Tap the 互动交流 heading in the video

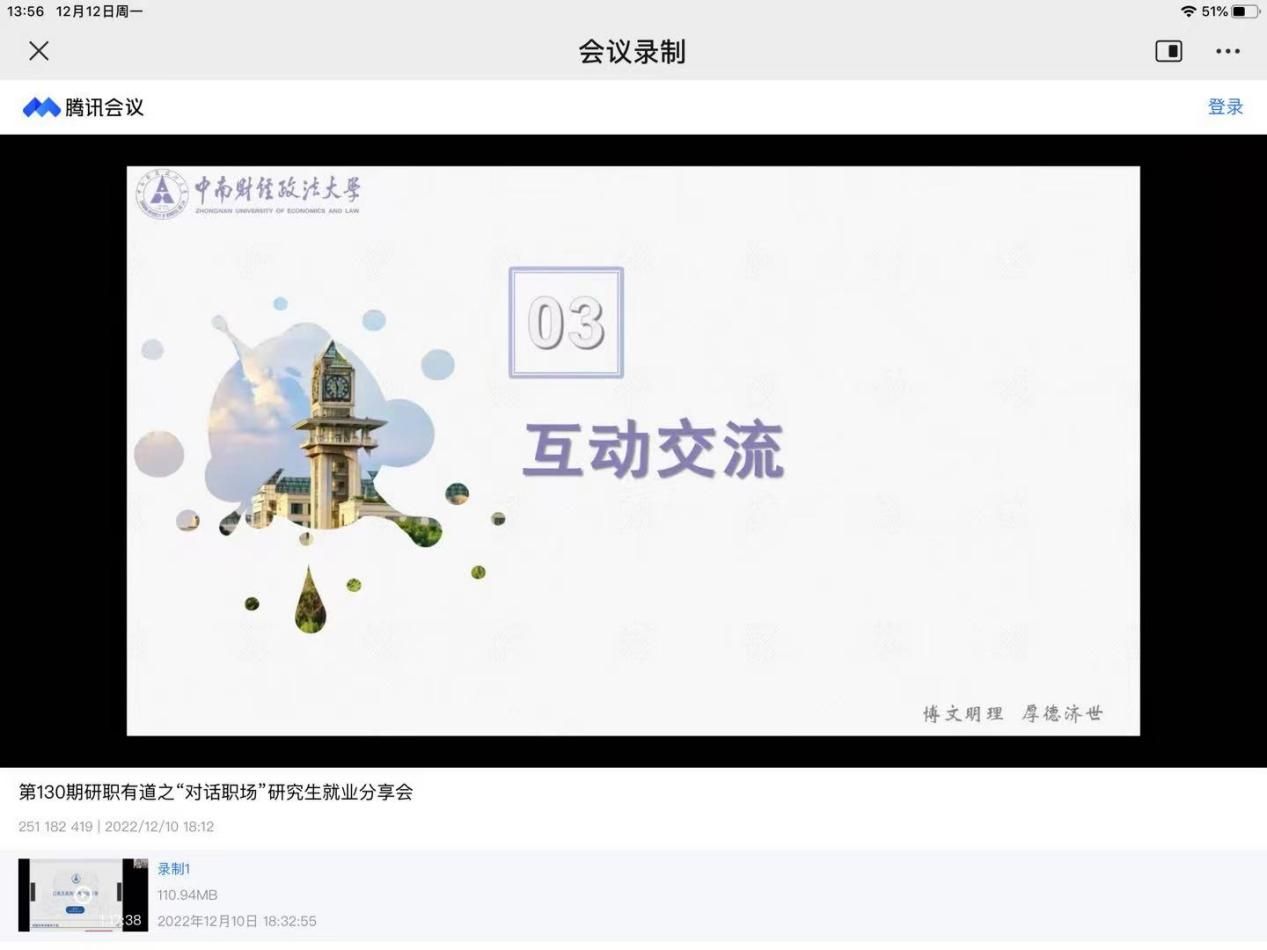point(653,451)
